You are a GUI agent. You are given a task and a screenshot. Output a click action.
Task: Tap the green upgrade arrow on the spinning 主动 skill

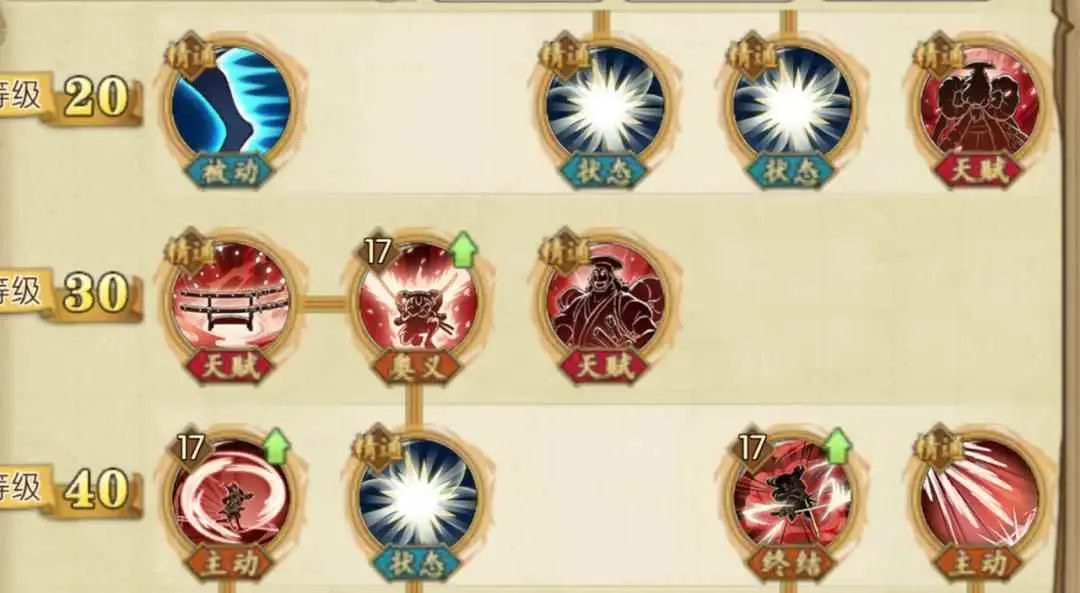coord(276,446)
